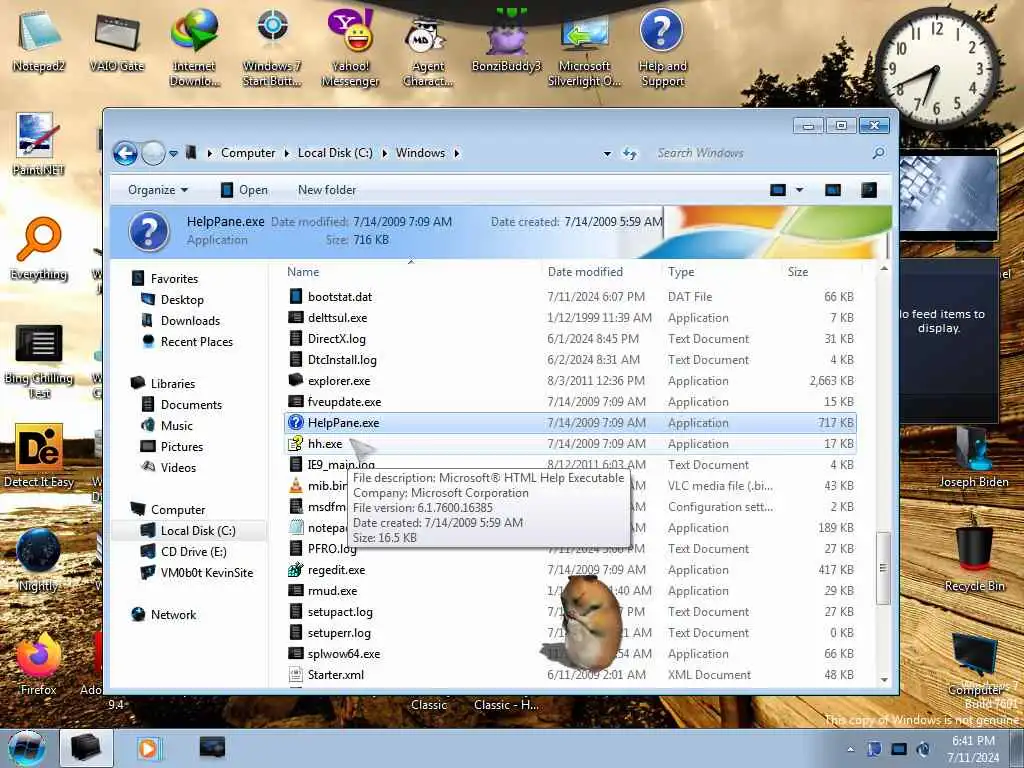Show hidden system tray icons arrow

click(850, 749)
